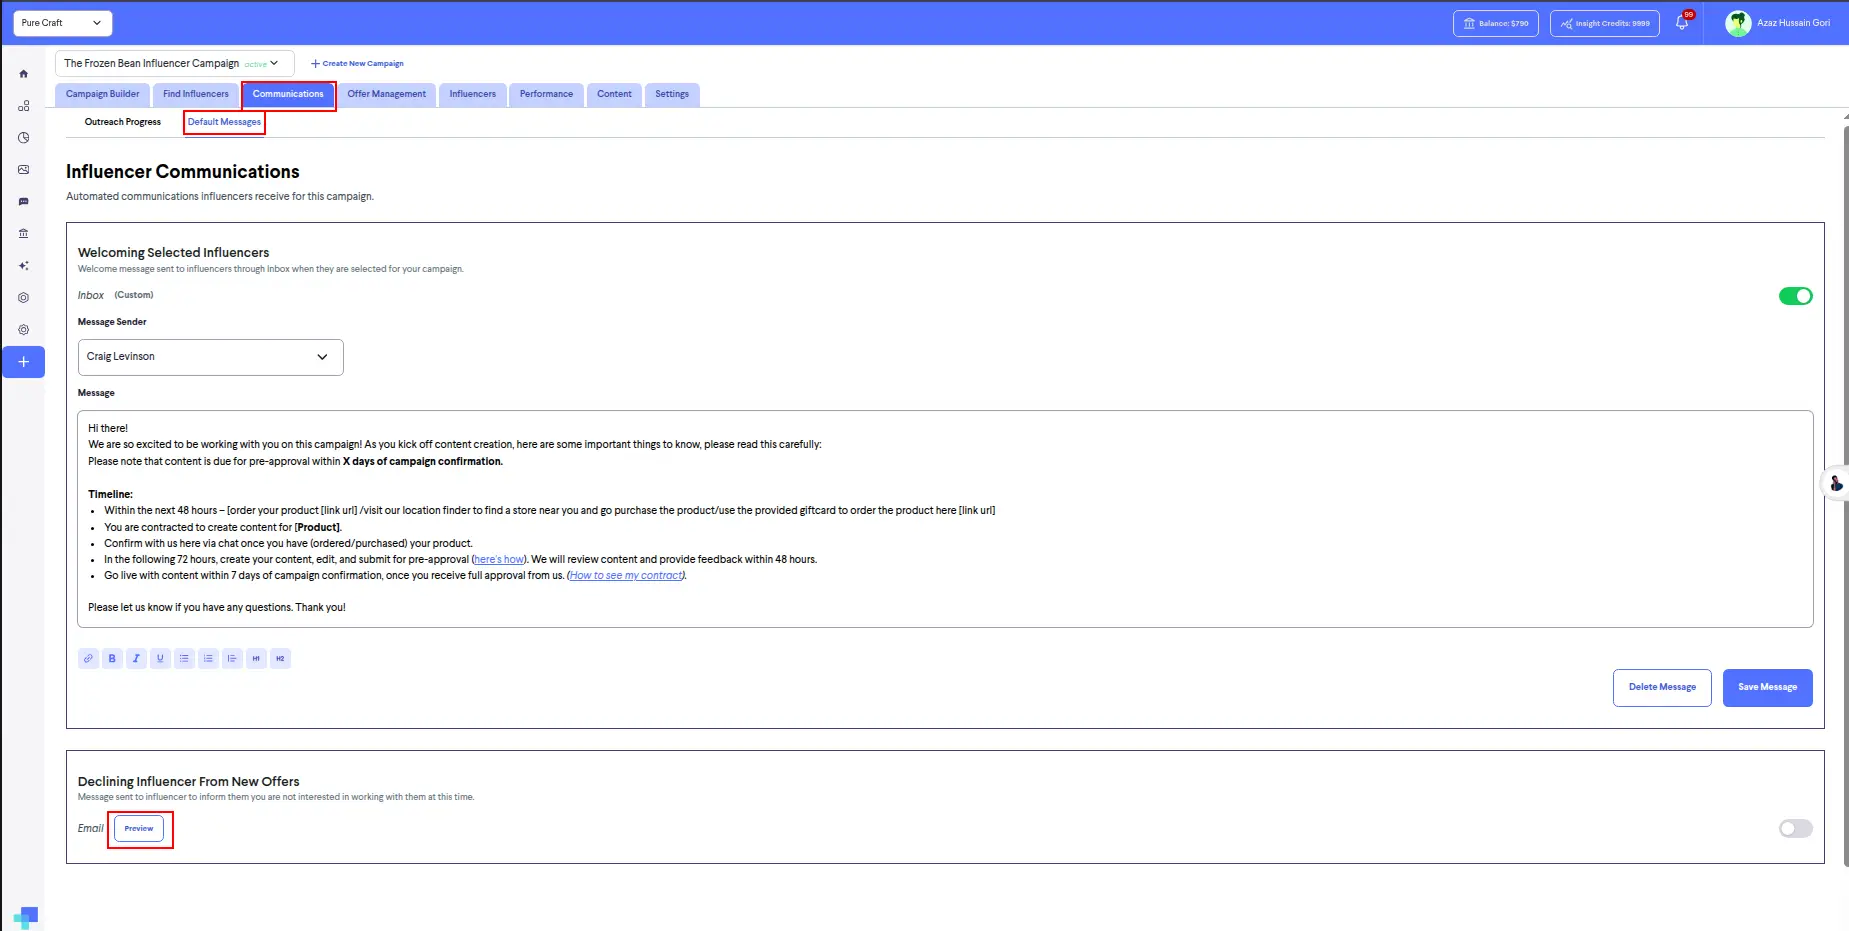Select the Default Messages sub-tab
Image resolution: width=1849 pixels, height=931 pixels.
click(x=224, y=122)
